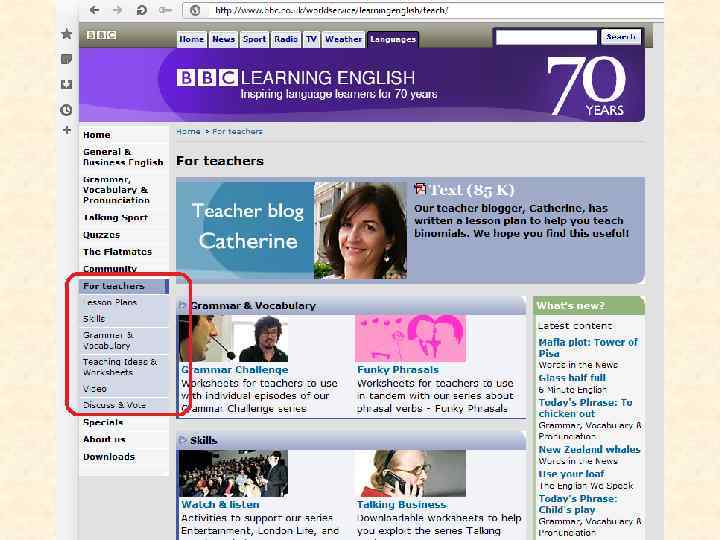Open the Talking Business link
Image resolution: width=720 pixels, height=540 pixels.
(x=402, y=504)
